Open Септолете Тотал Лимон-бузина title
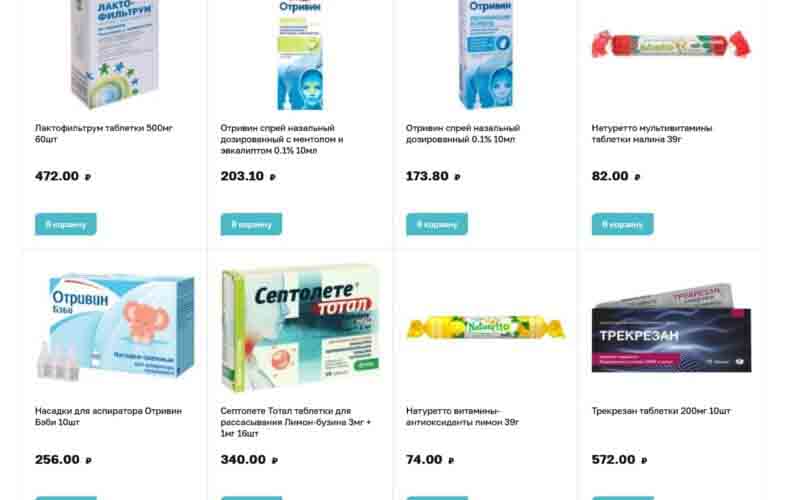The height and width of the screenshot is (500, 800). [296, 422]
